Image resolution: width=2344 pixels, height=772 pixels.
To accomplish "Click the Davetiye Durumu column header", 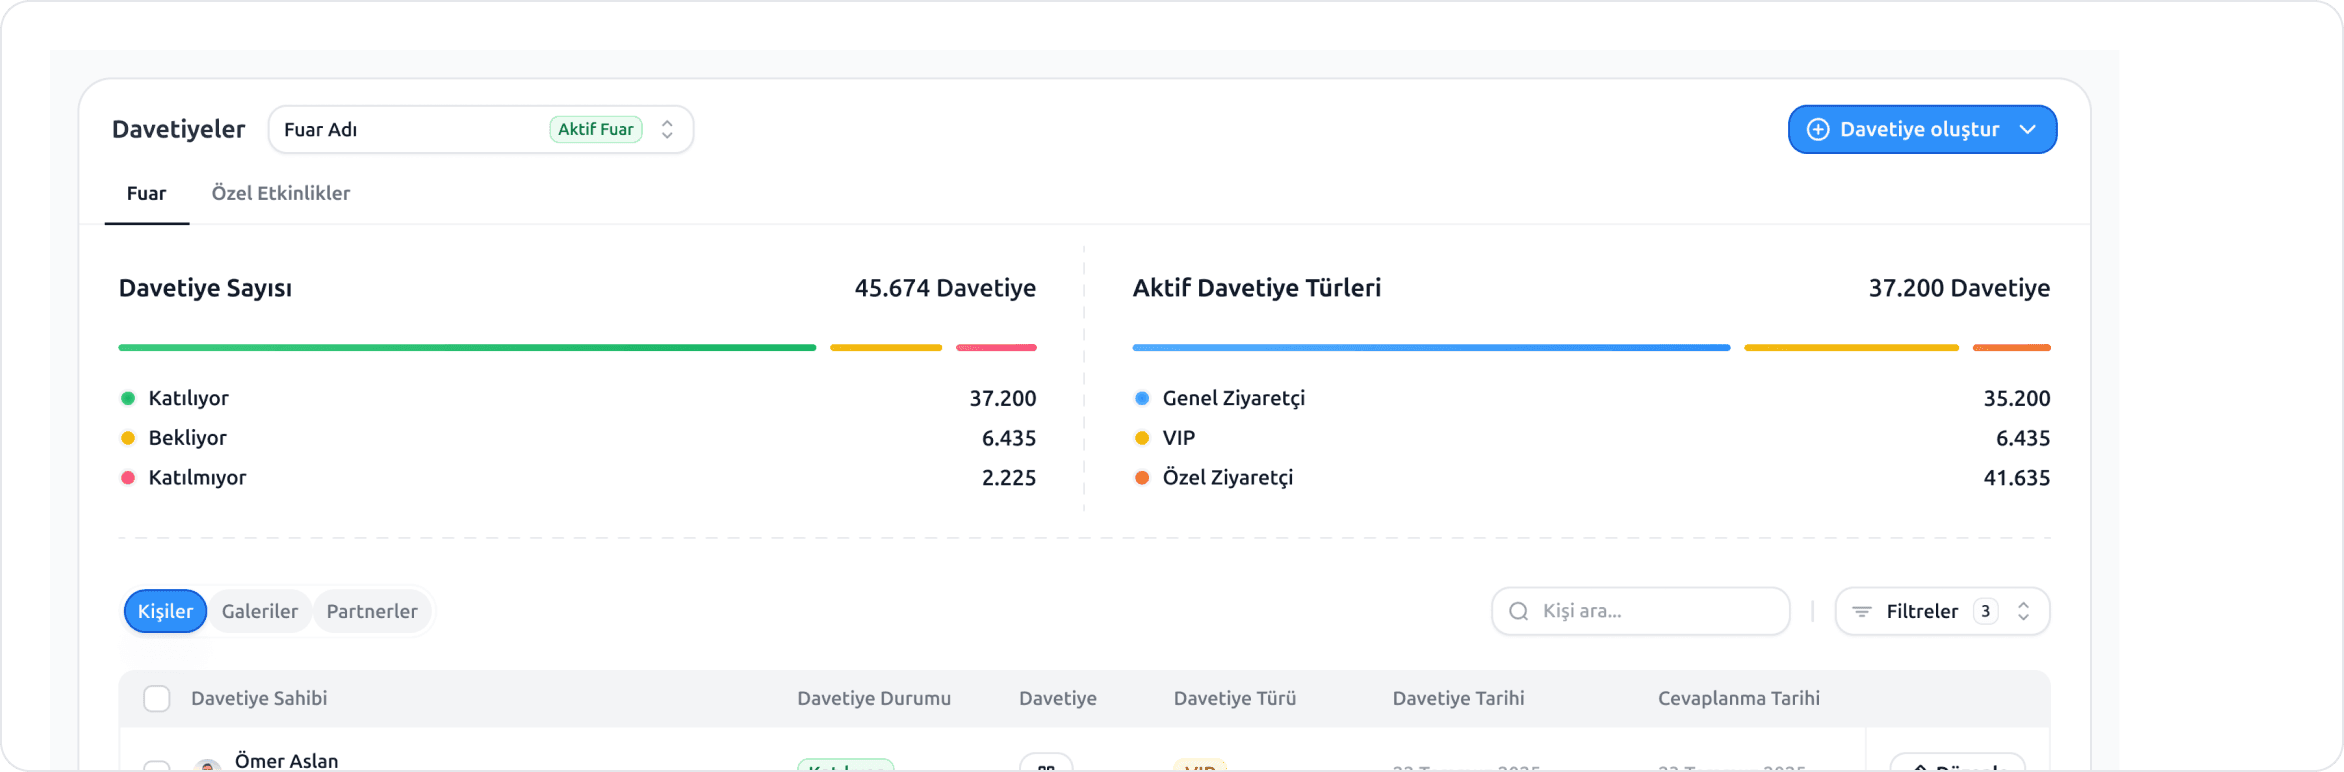I will tap(873, 698).
